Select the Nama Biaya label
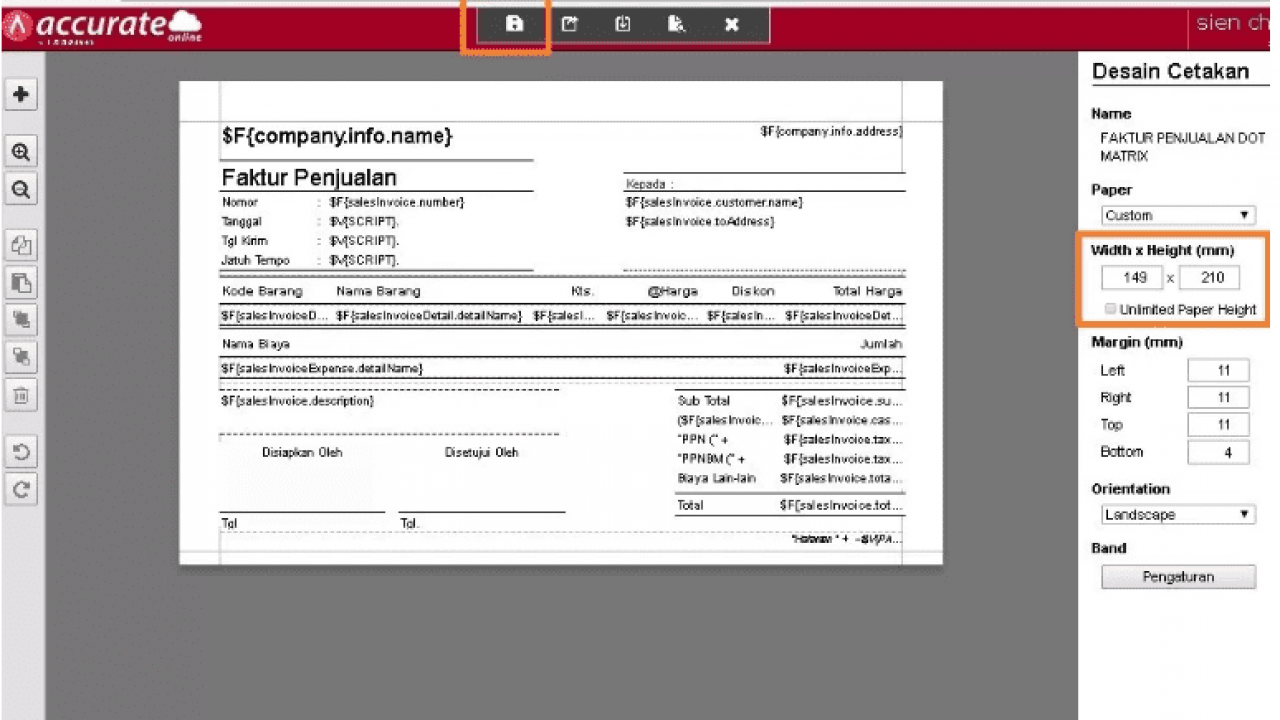This screenshot has height=720, width=1280. click(x=256, y=344)
